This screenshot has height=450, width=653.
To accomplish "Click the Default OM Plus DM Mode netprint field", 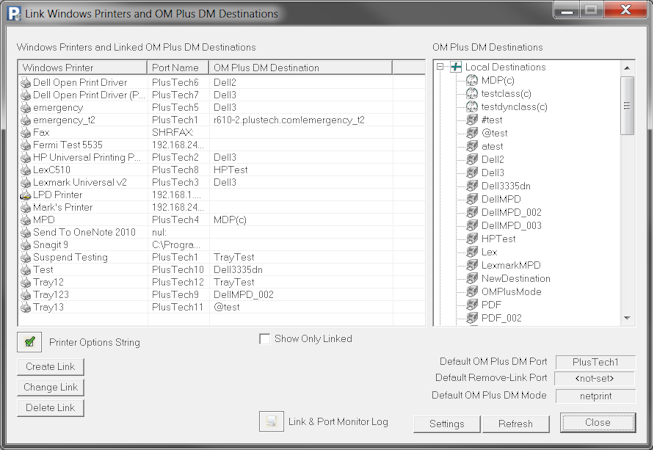I will coord(596,396).
